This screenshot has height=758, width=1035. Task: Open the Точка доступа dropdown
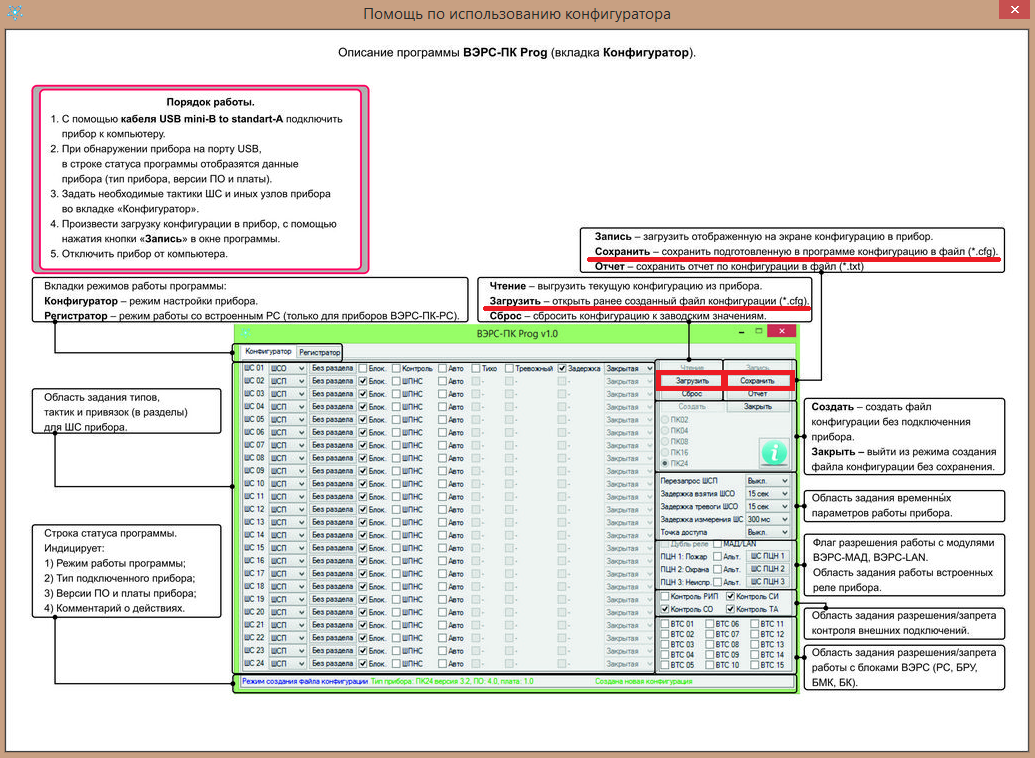pyautogui.click(x=767, y=532)
